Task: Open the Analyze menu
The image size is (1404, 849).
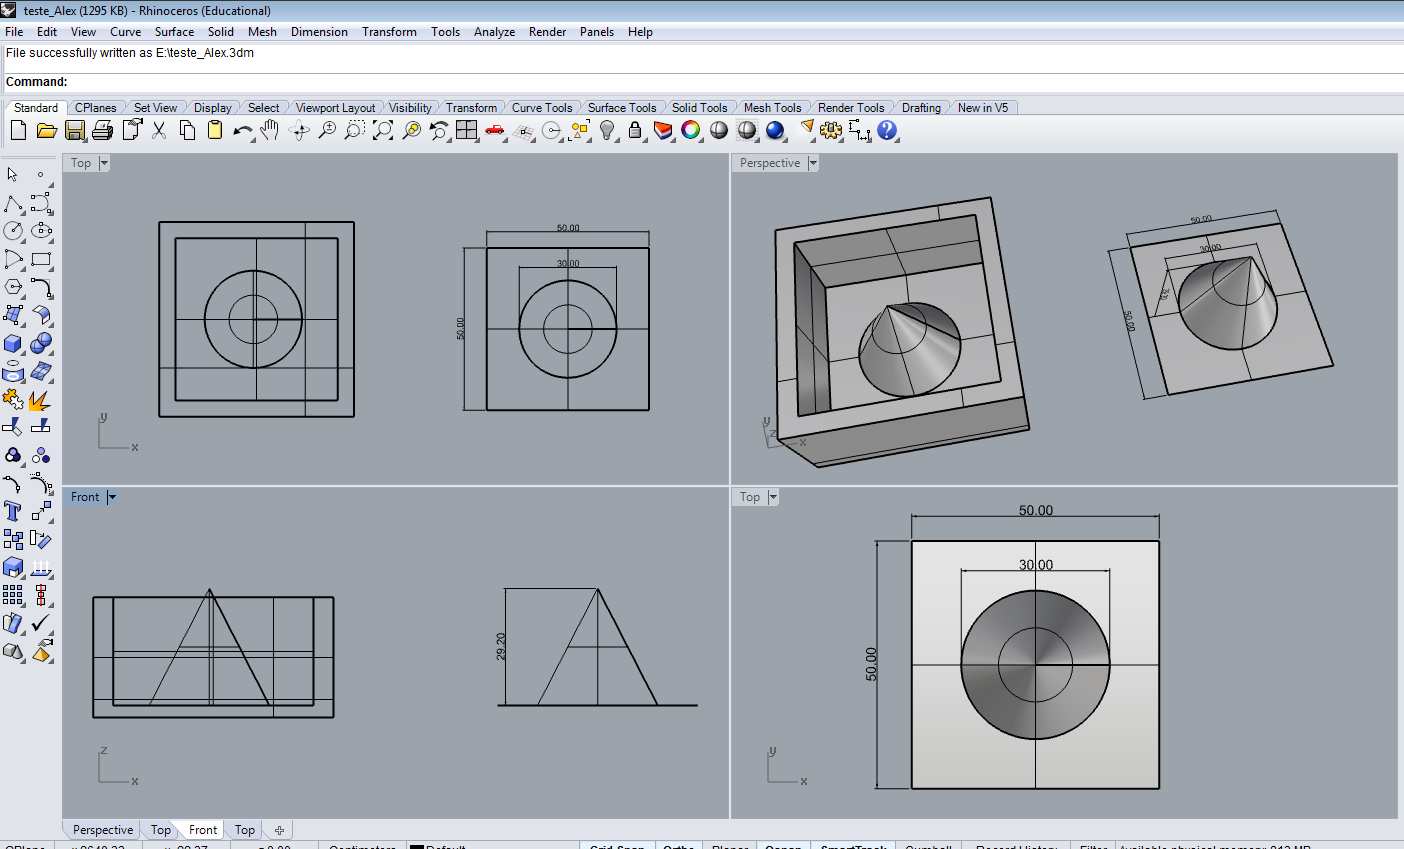Action: pyautogui.click(x=494, y=32)
